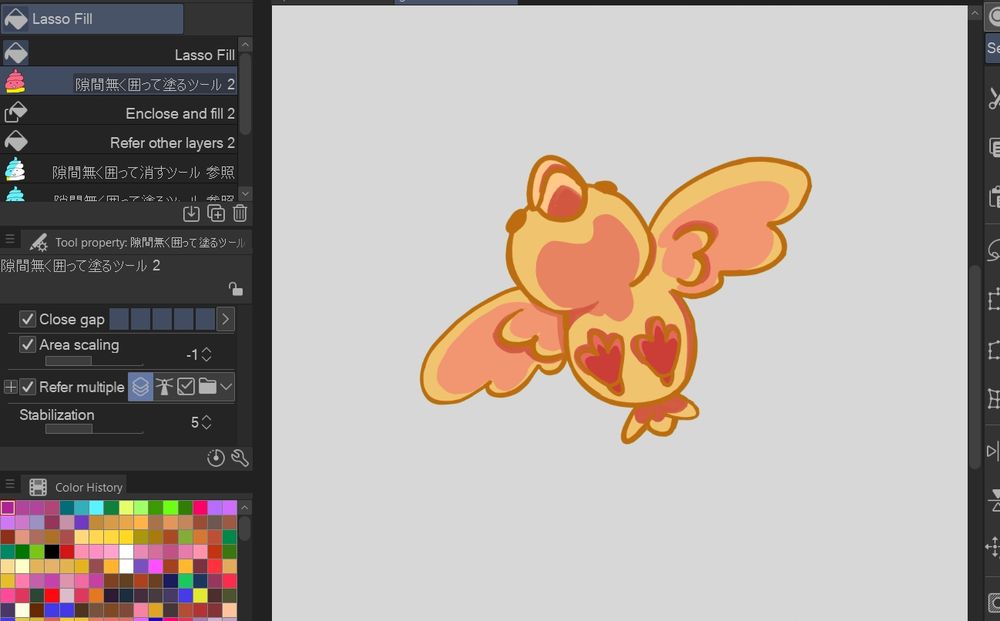Viewport: 1000px width, 621px height.
Task: Expand Refer multiple options with plus icon
Action: (x=10, y=386)
